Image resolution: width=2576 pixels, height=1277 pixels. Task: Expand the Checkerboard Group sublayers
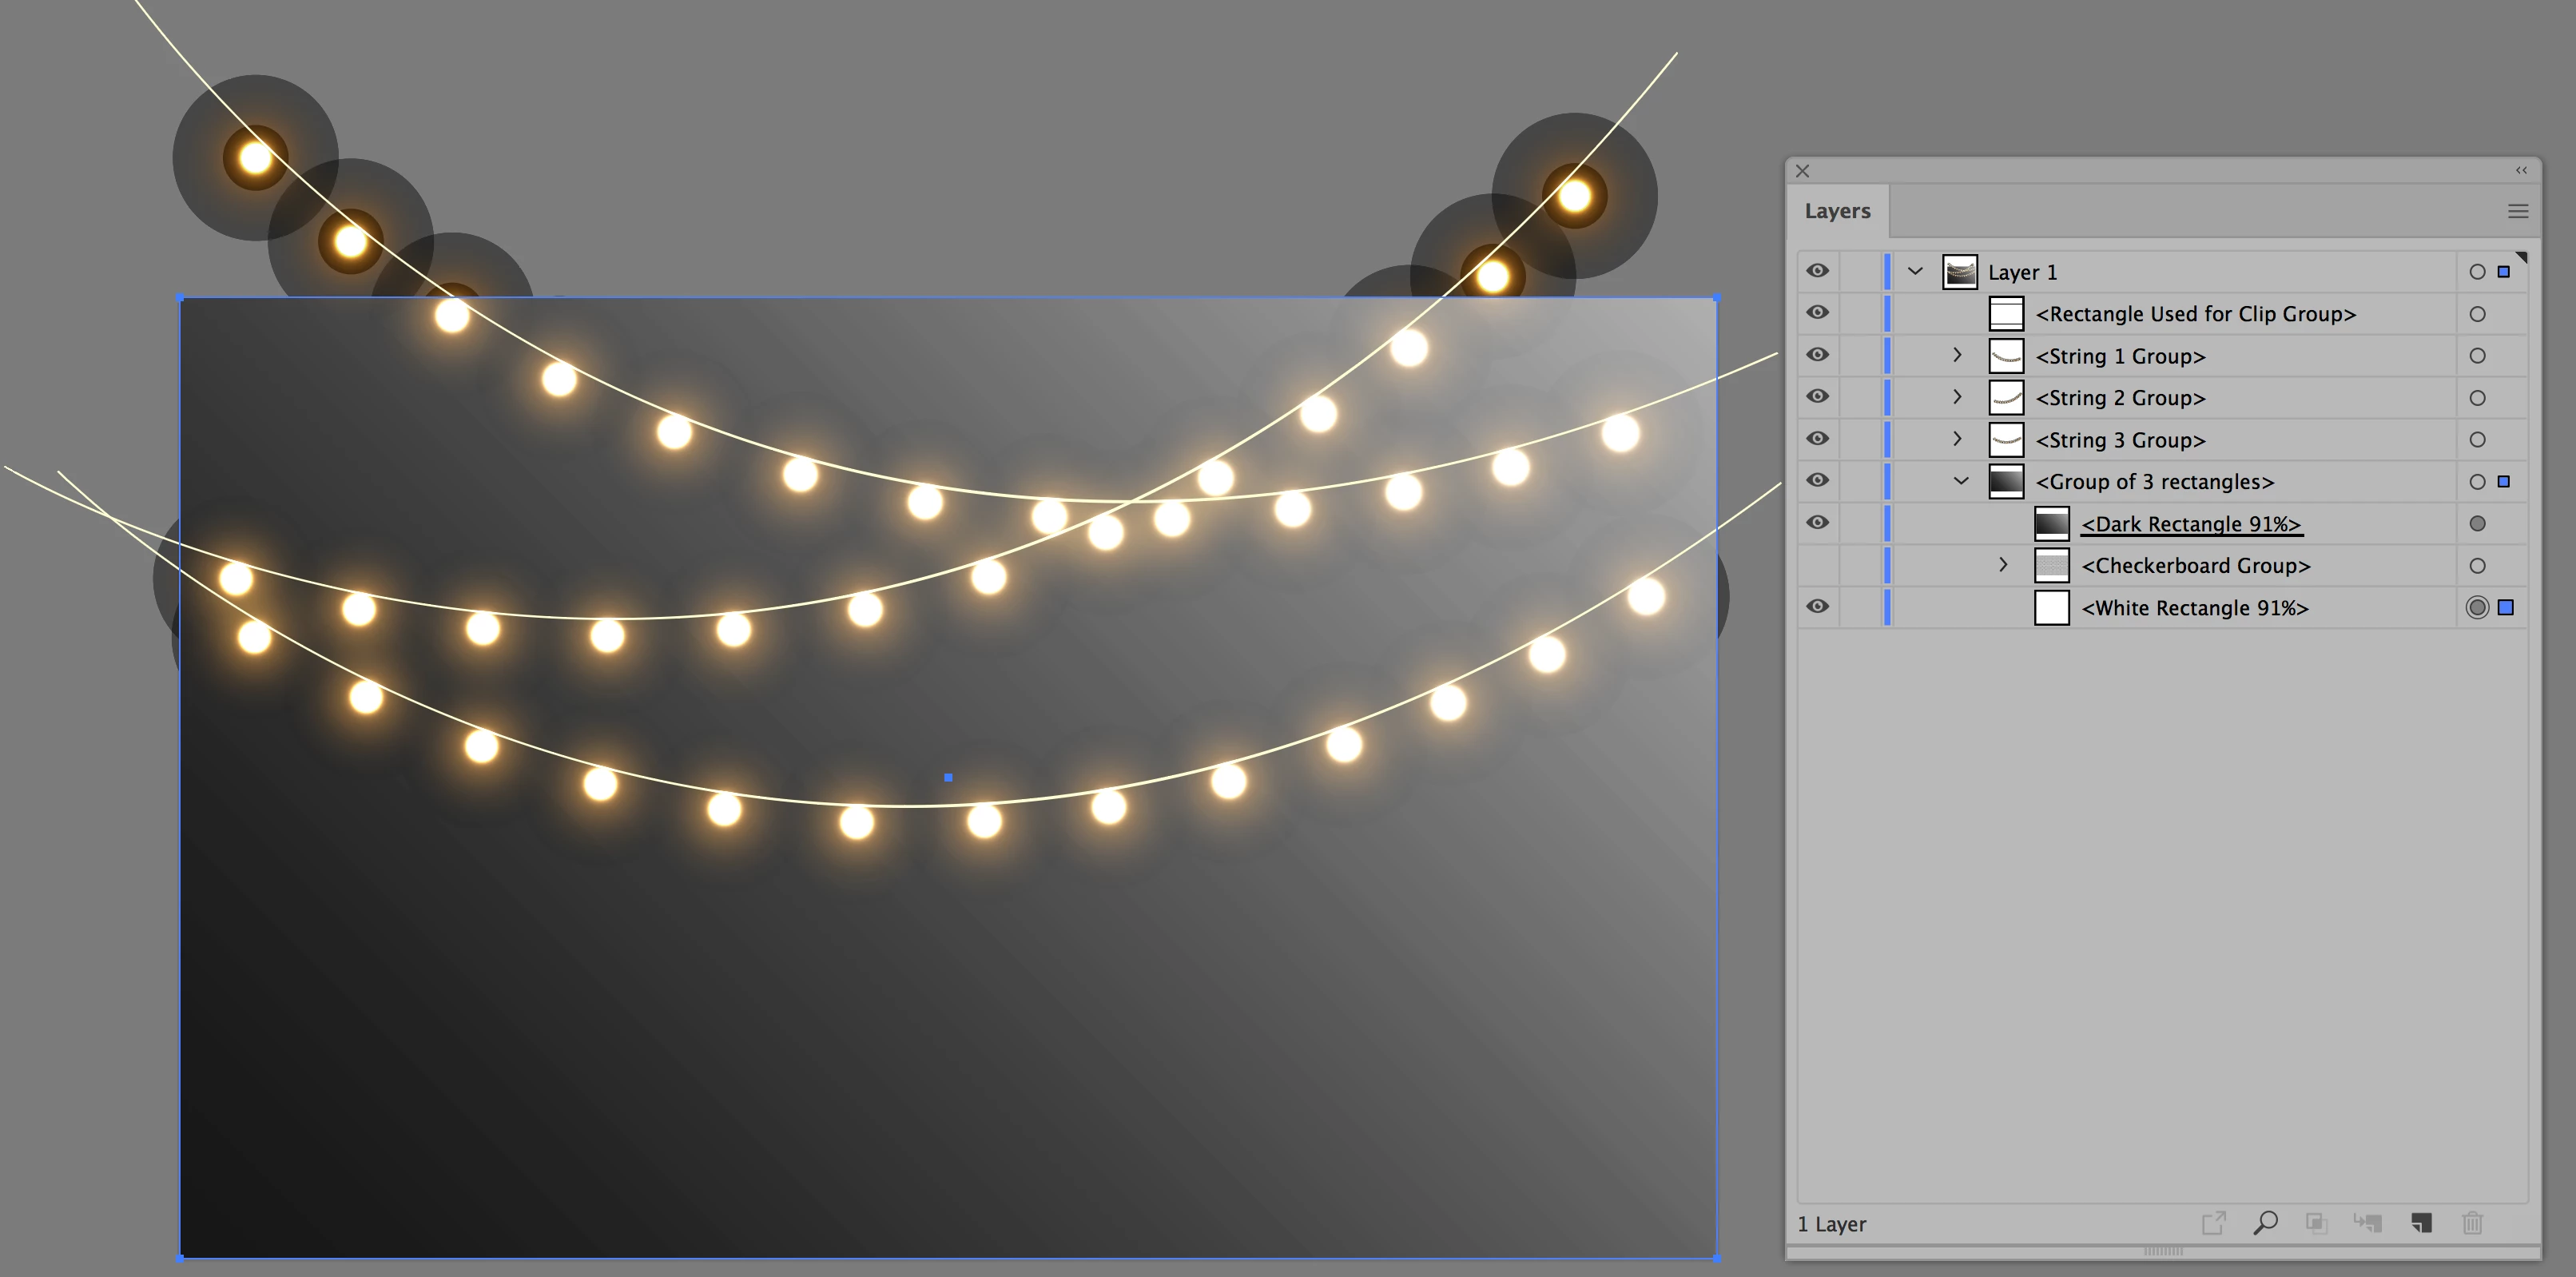point(2002,565)
